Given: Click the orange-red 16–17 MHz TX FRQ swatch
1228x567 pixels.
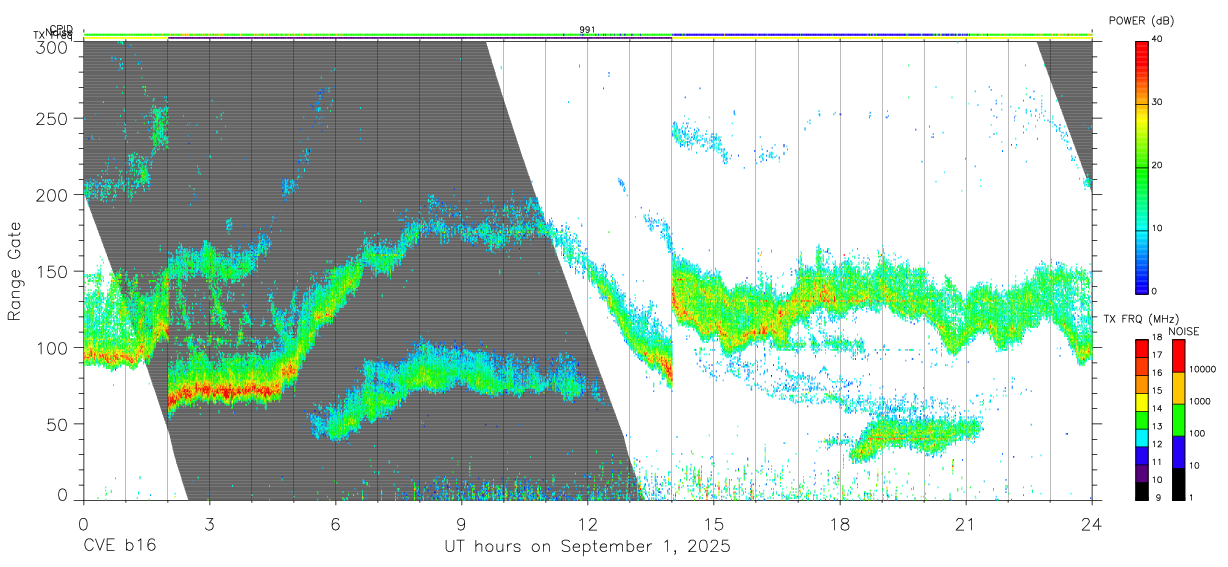Looking at the screenshot, I should [x=1141, y=364].
